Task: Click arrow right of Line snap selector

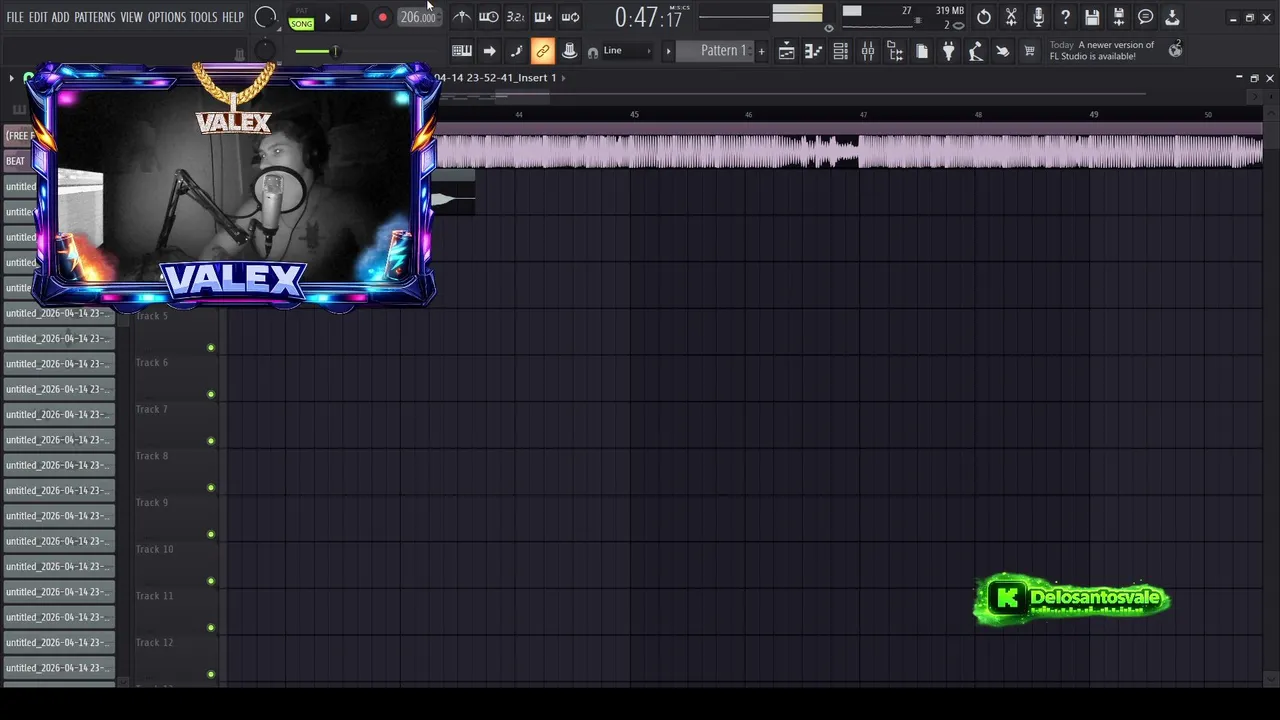Action: 649,51
